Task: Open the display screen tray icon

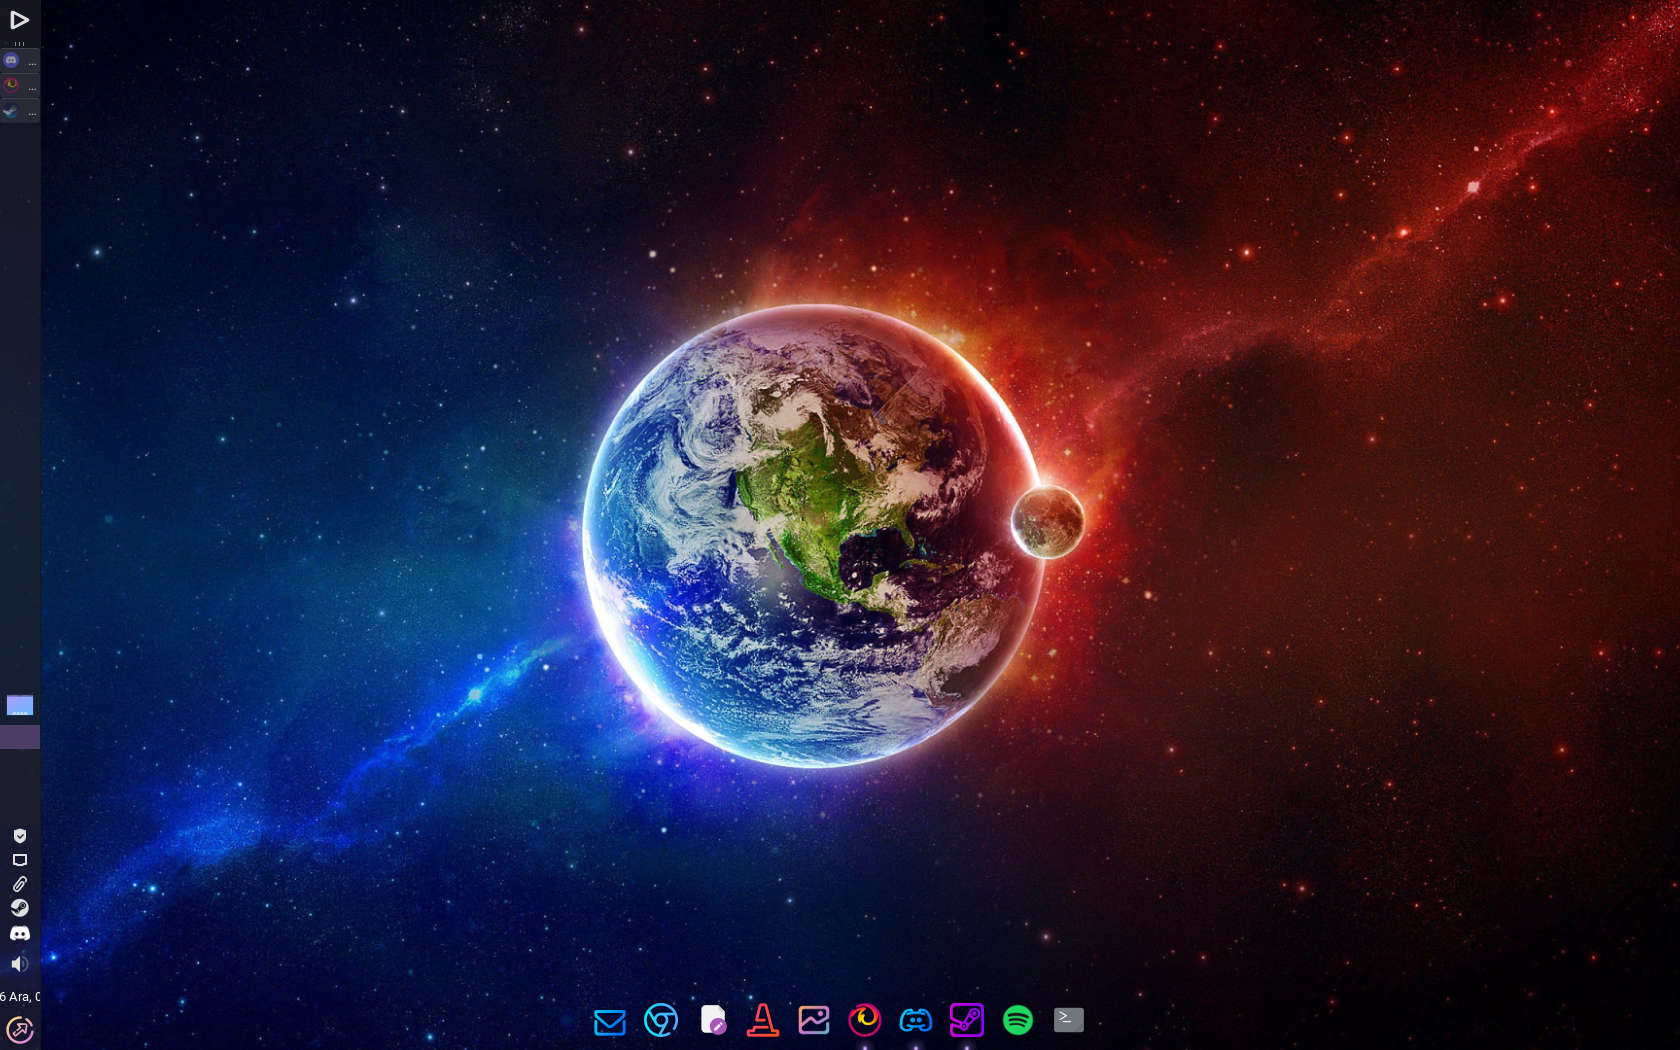Action: [19, 860]
